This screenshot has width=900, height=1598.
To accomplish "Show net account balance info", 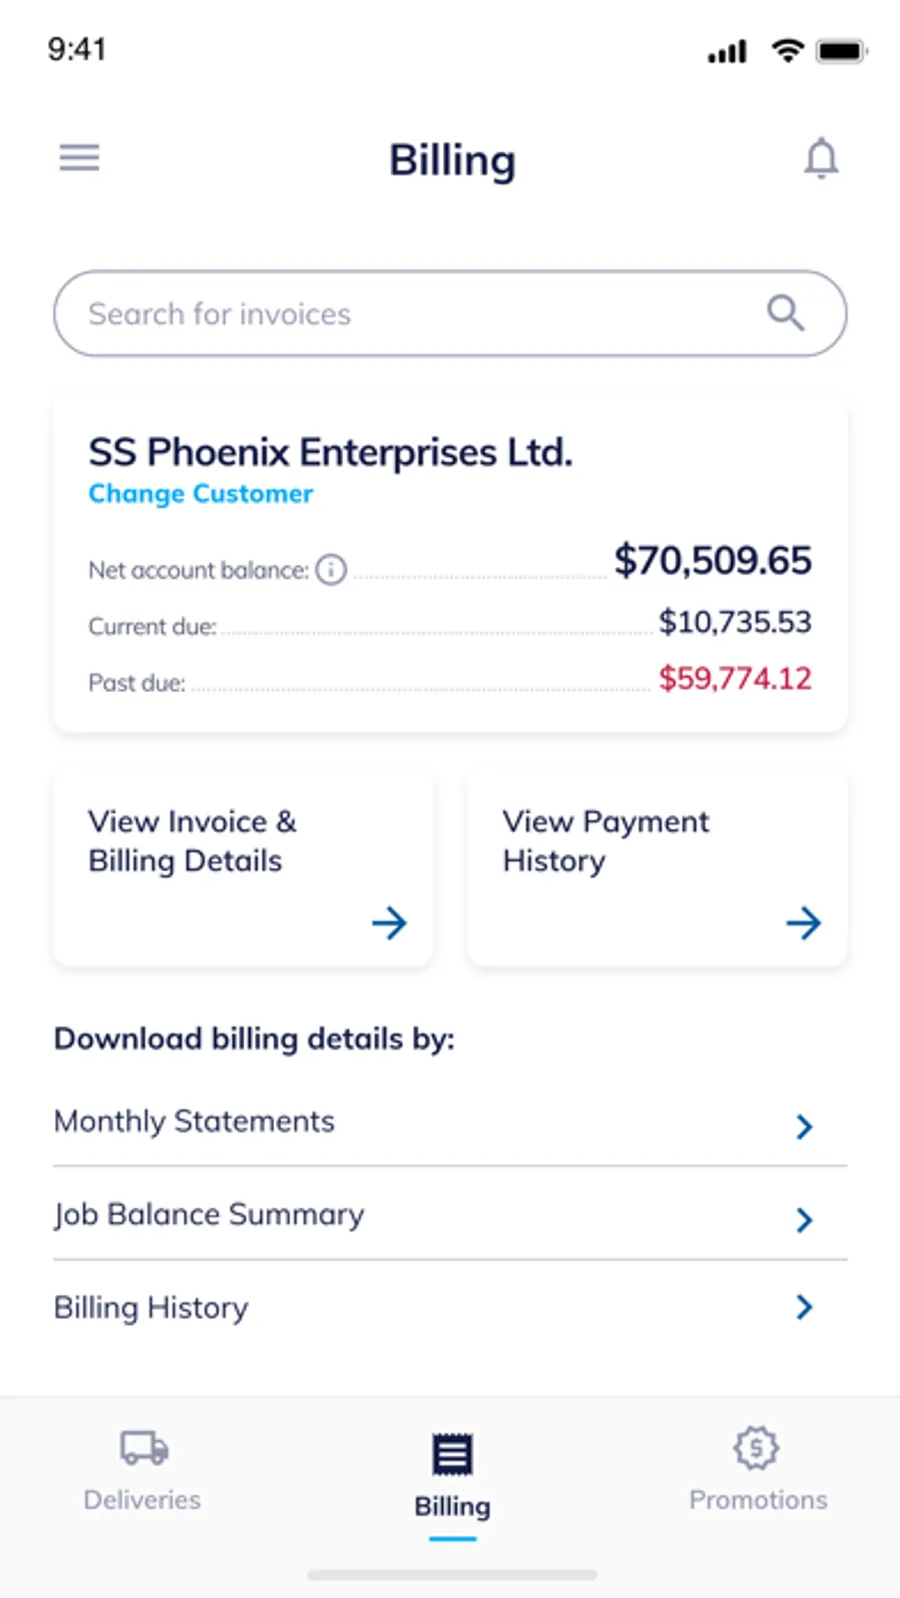I will point(331,570).
